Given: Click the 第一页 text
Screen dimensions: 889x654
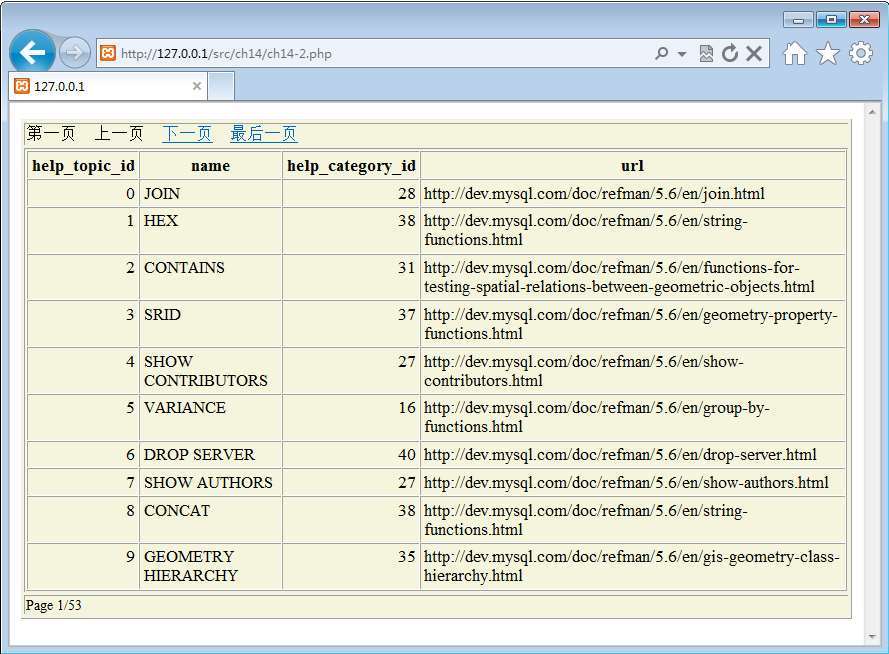Looking at the screenshot, I should pyautogui.click(x=51, y=134).
